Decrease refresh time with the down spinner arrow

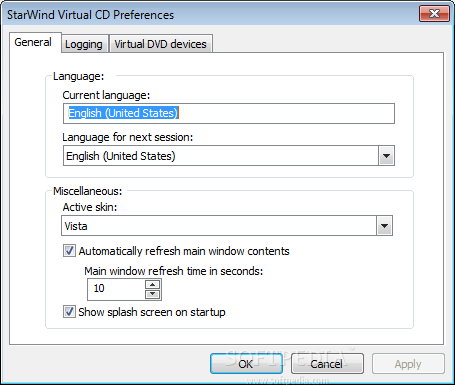pyautogui.click(x=153, y=294)
